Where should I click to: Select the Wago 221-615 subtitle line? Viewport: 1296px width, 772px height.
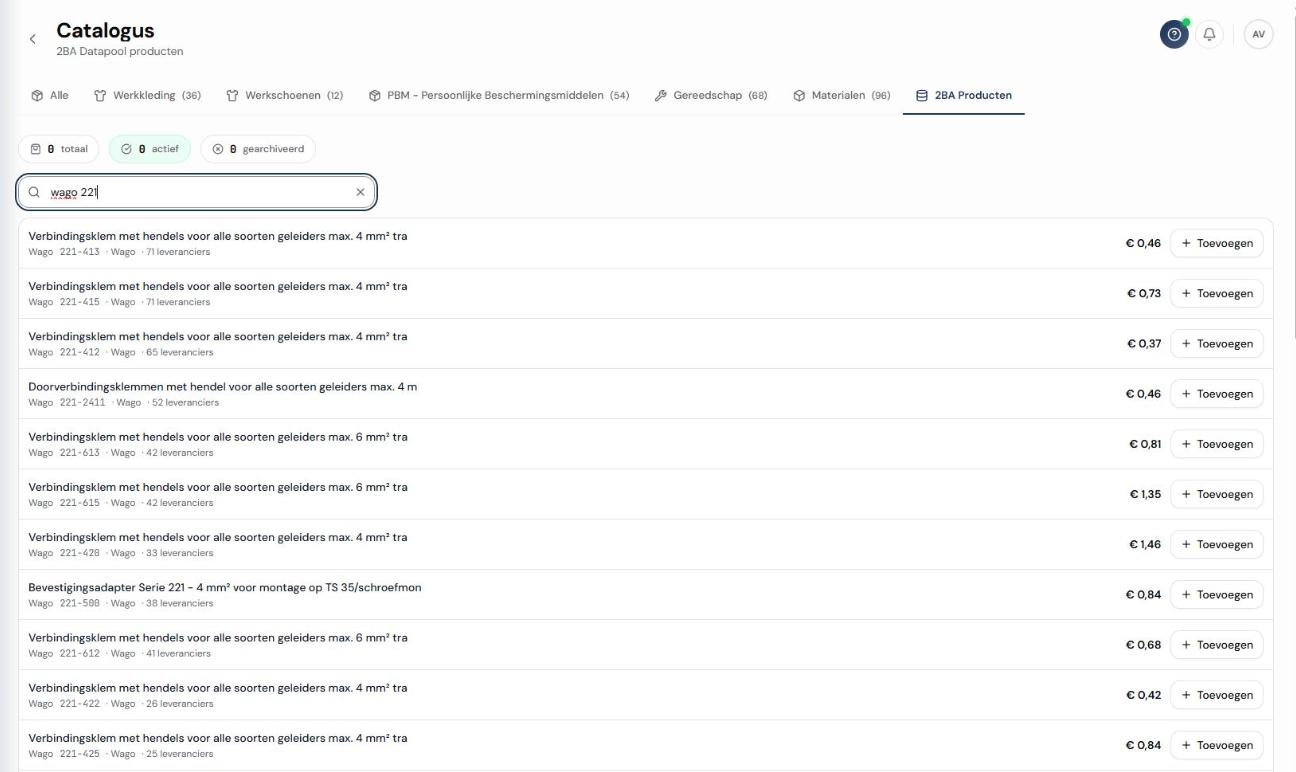click(120, 503)
